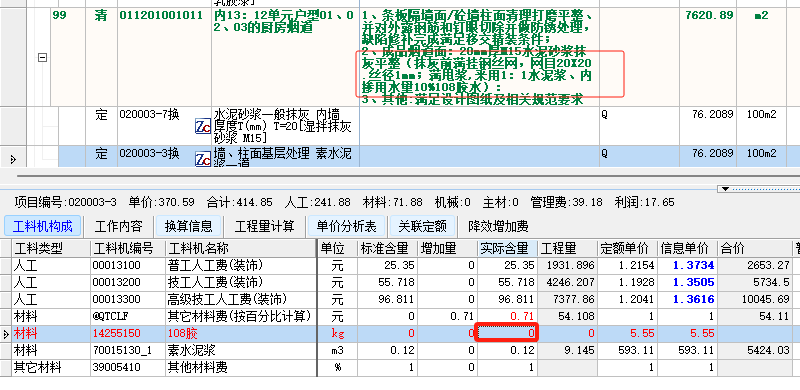Select 技工人工费(装饰) row name

tap(215, 282)
